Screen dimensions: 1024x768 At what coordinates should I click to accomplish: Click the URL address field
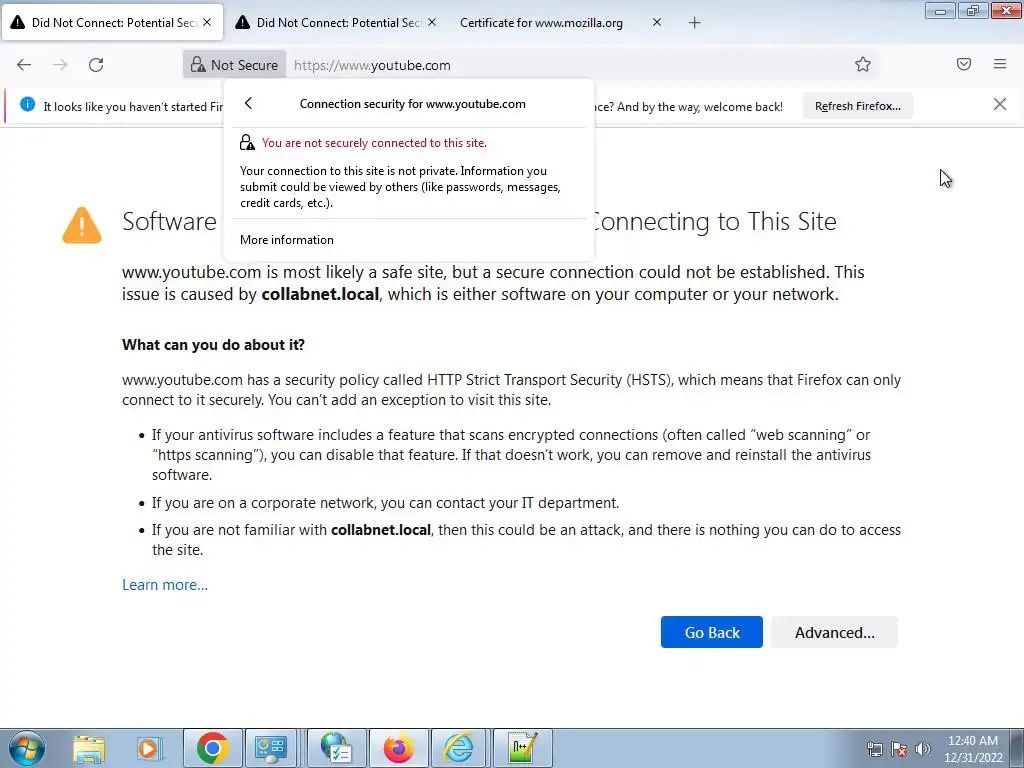click(568, 65)
